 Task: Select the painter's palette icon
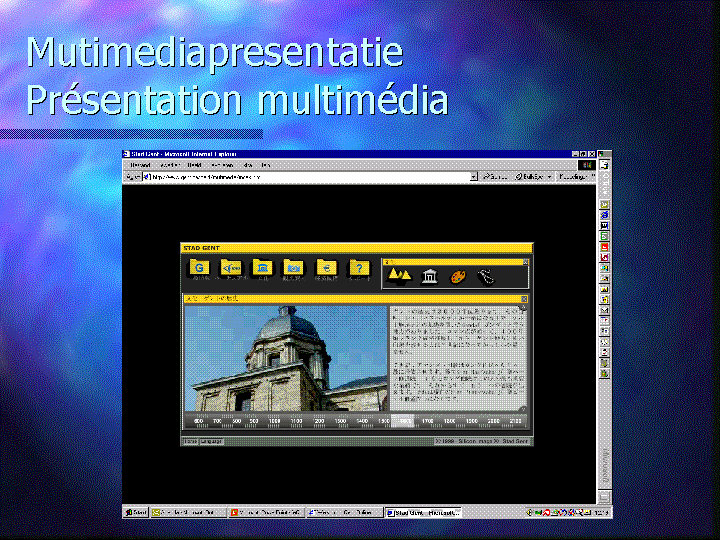point(458,277)
